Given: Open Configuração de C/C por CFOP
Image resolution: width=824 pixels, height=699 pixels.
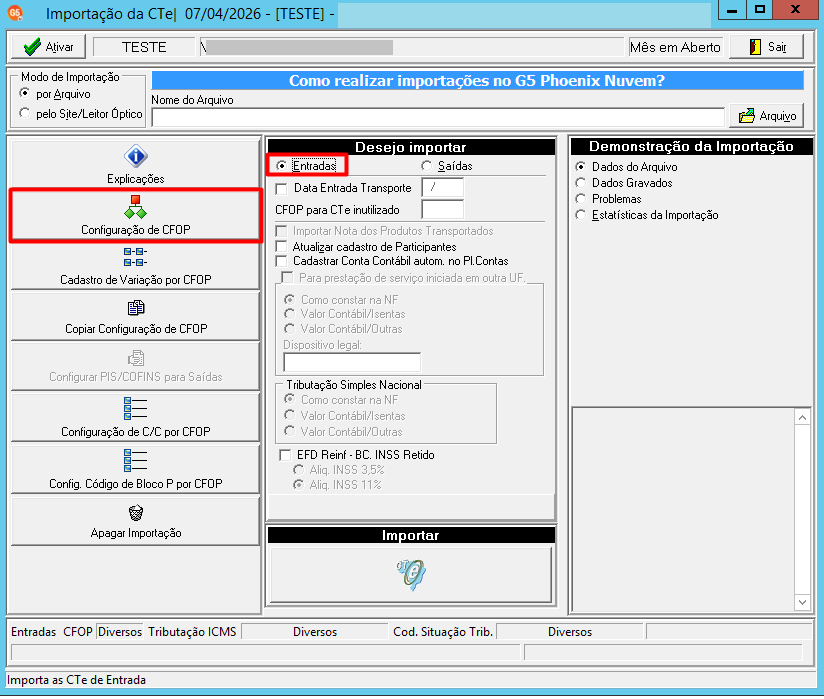Looking at the screenshot, I should coord(136,418).
